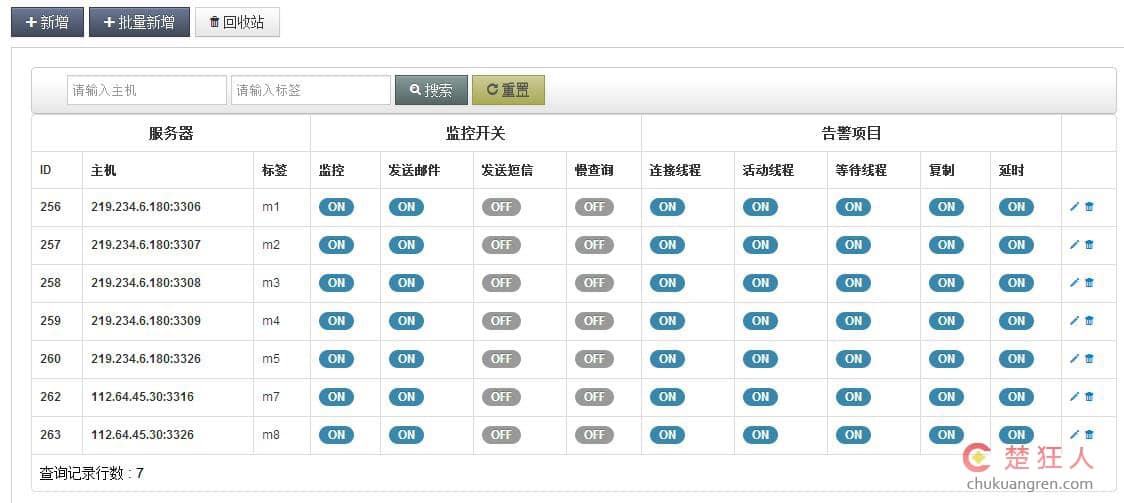Edit the row with ID 258
Image resolution: width=1124 pixels, height=503 pixels.
[1074, 283]
